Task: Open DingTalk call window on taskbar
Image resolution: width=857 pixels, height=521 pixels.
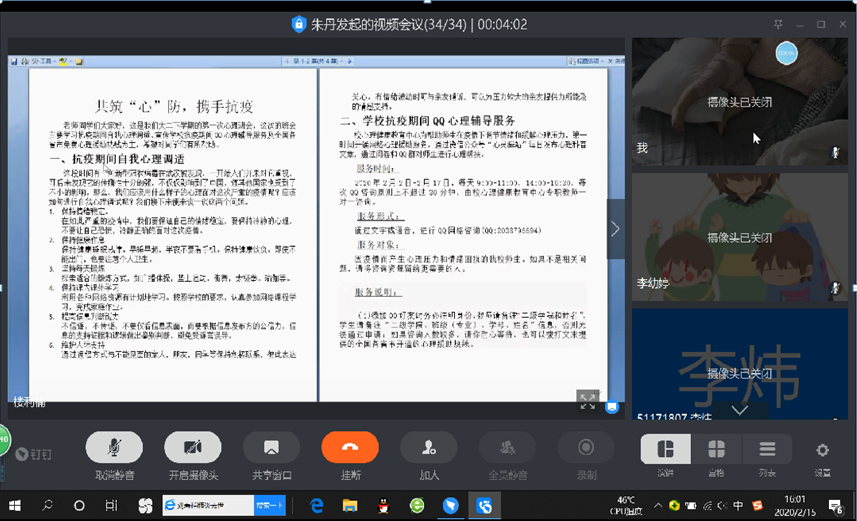Action: [x=484, y=506]
